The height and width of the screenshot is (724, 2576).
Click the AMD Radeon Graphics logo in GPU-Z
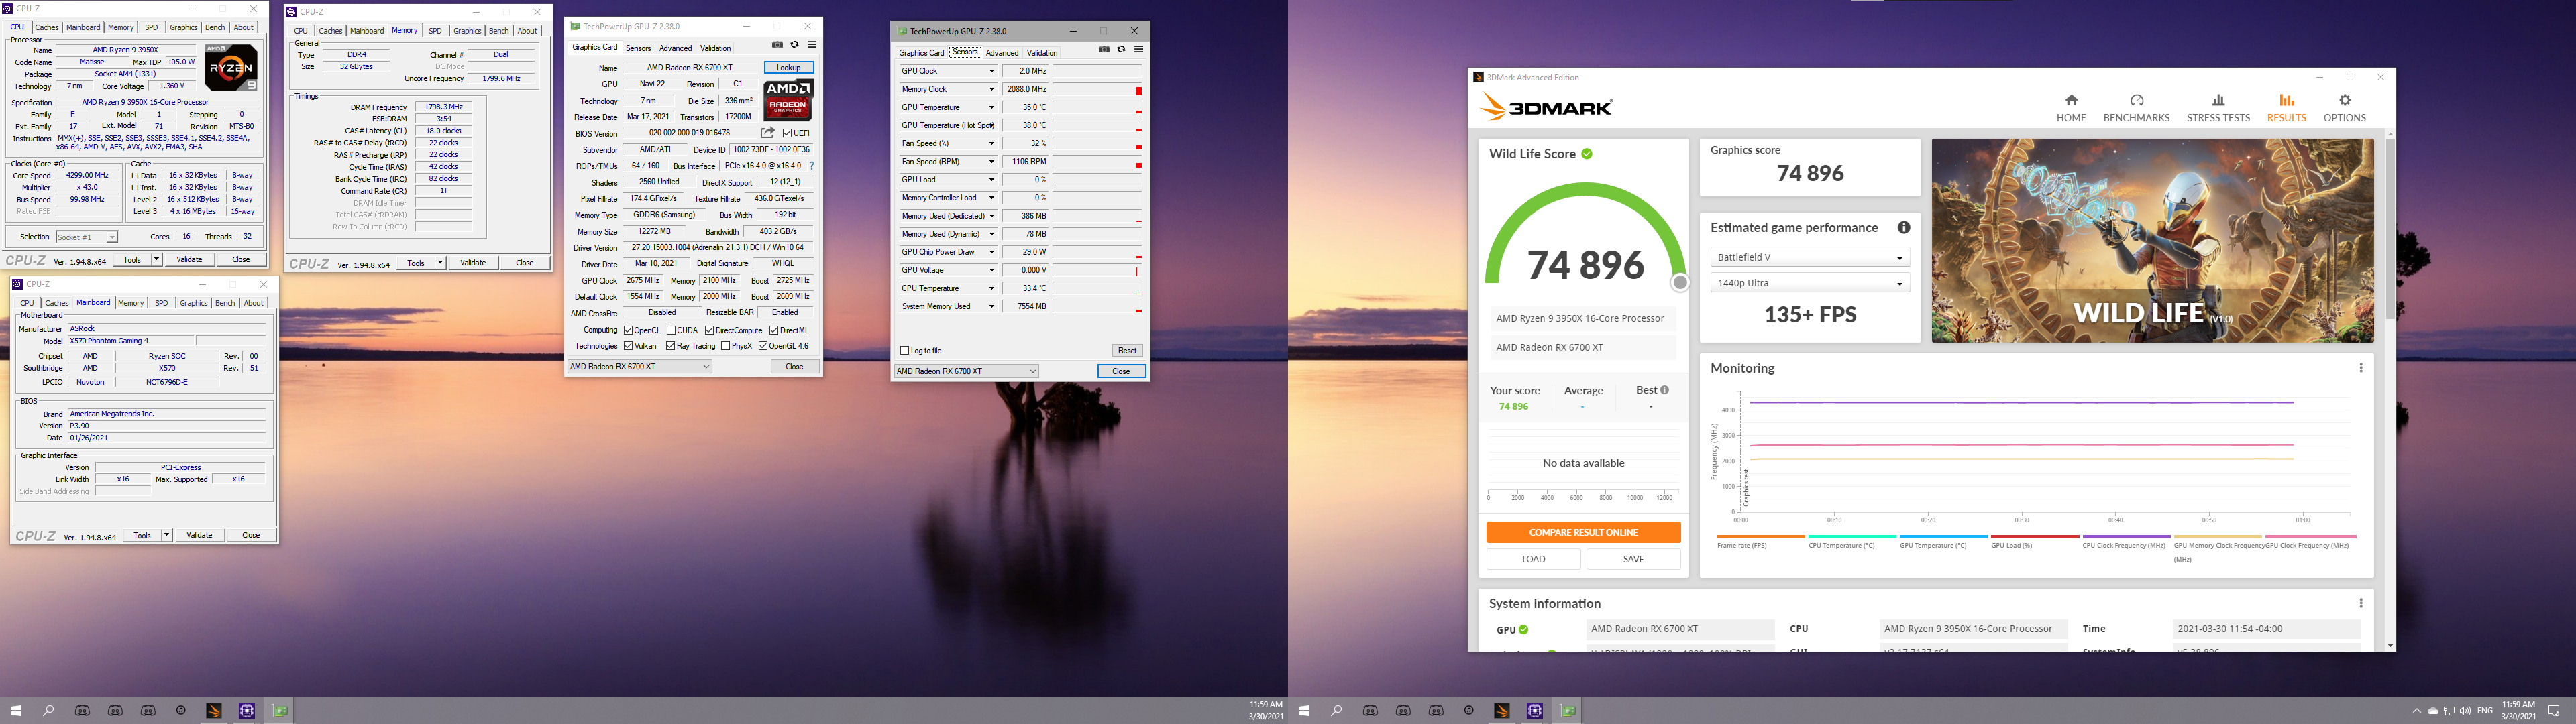(788, 100)
